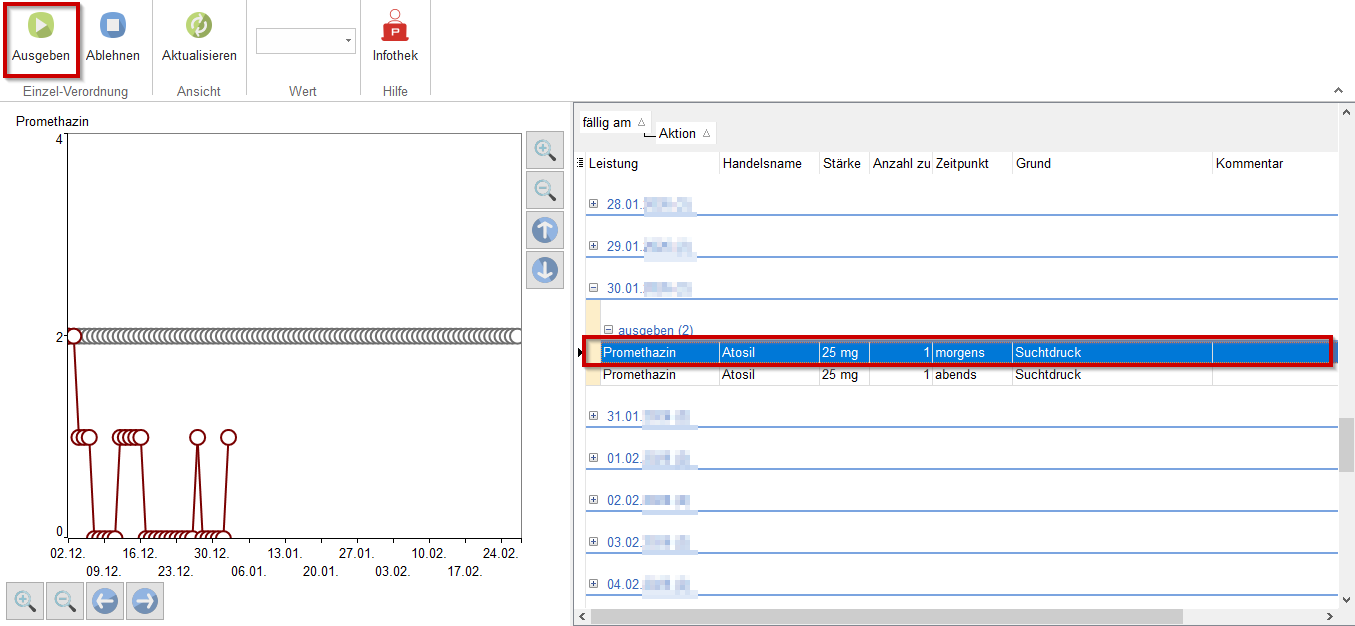Viewport: 1355px width, 626px height.
Task: Click the Ablehnen stop icon
Action: 113,26
